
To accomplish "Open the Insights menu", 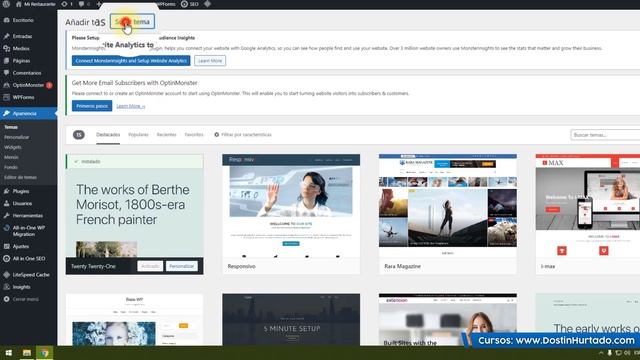I will (x=21, y=287).
